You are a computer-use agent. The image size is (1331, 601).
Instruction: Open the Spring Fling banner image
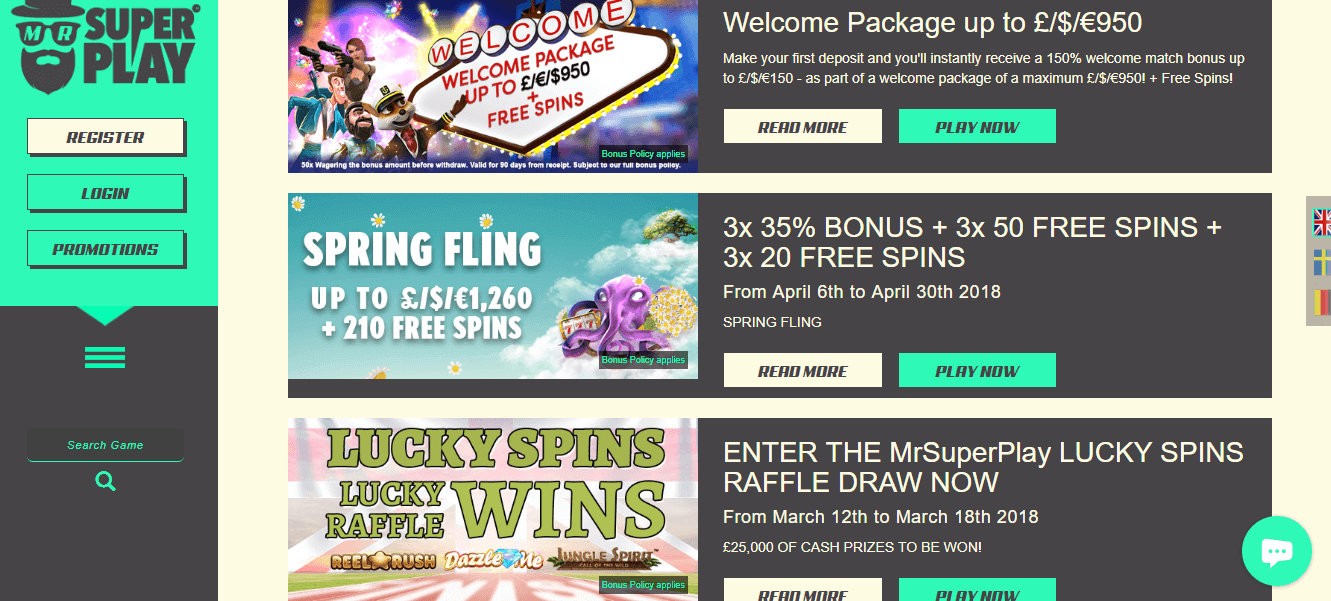[x=493, y=286]
